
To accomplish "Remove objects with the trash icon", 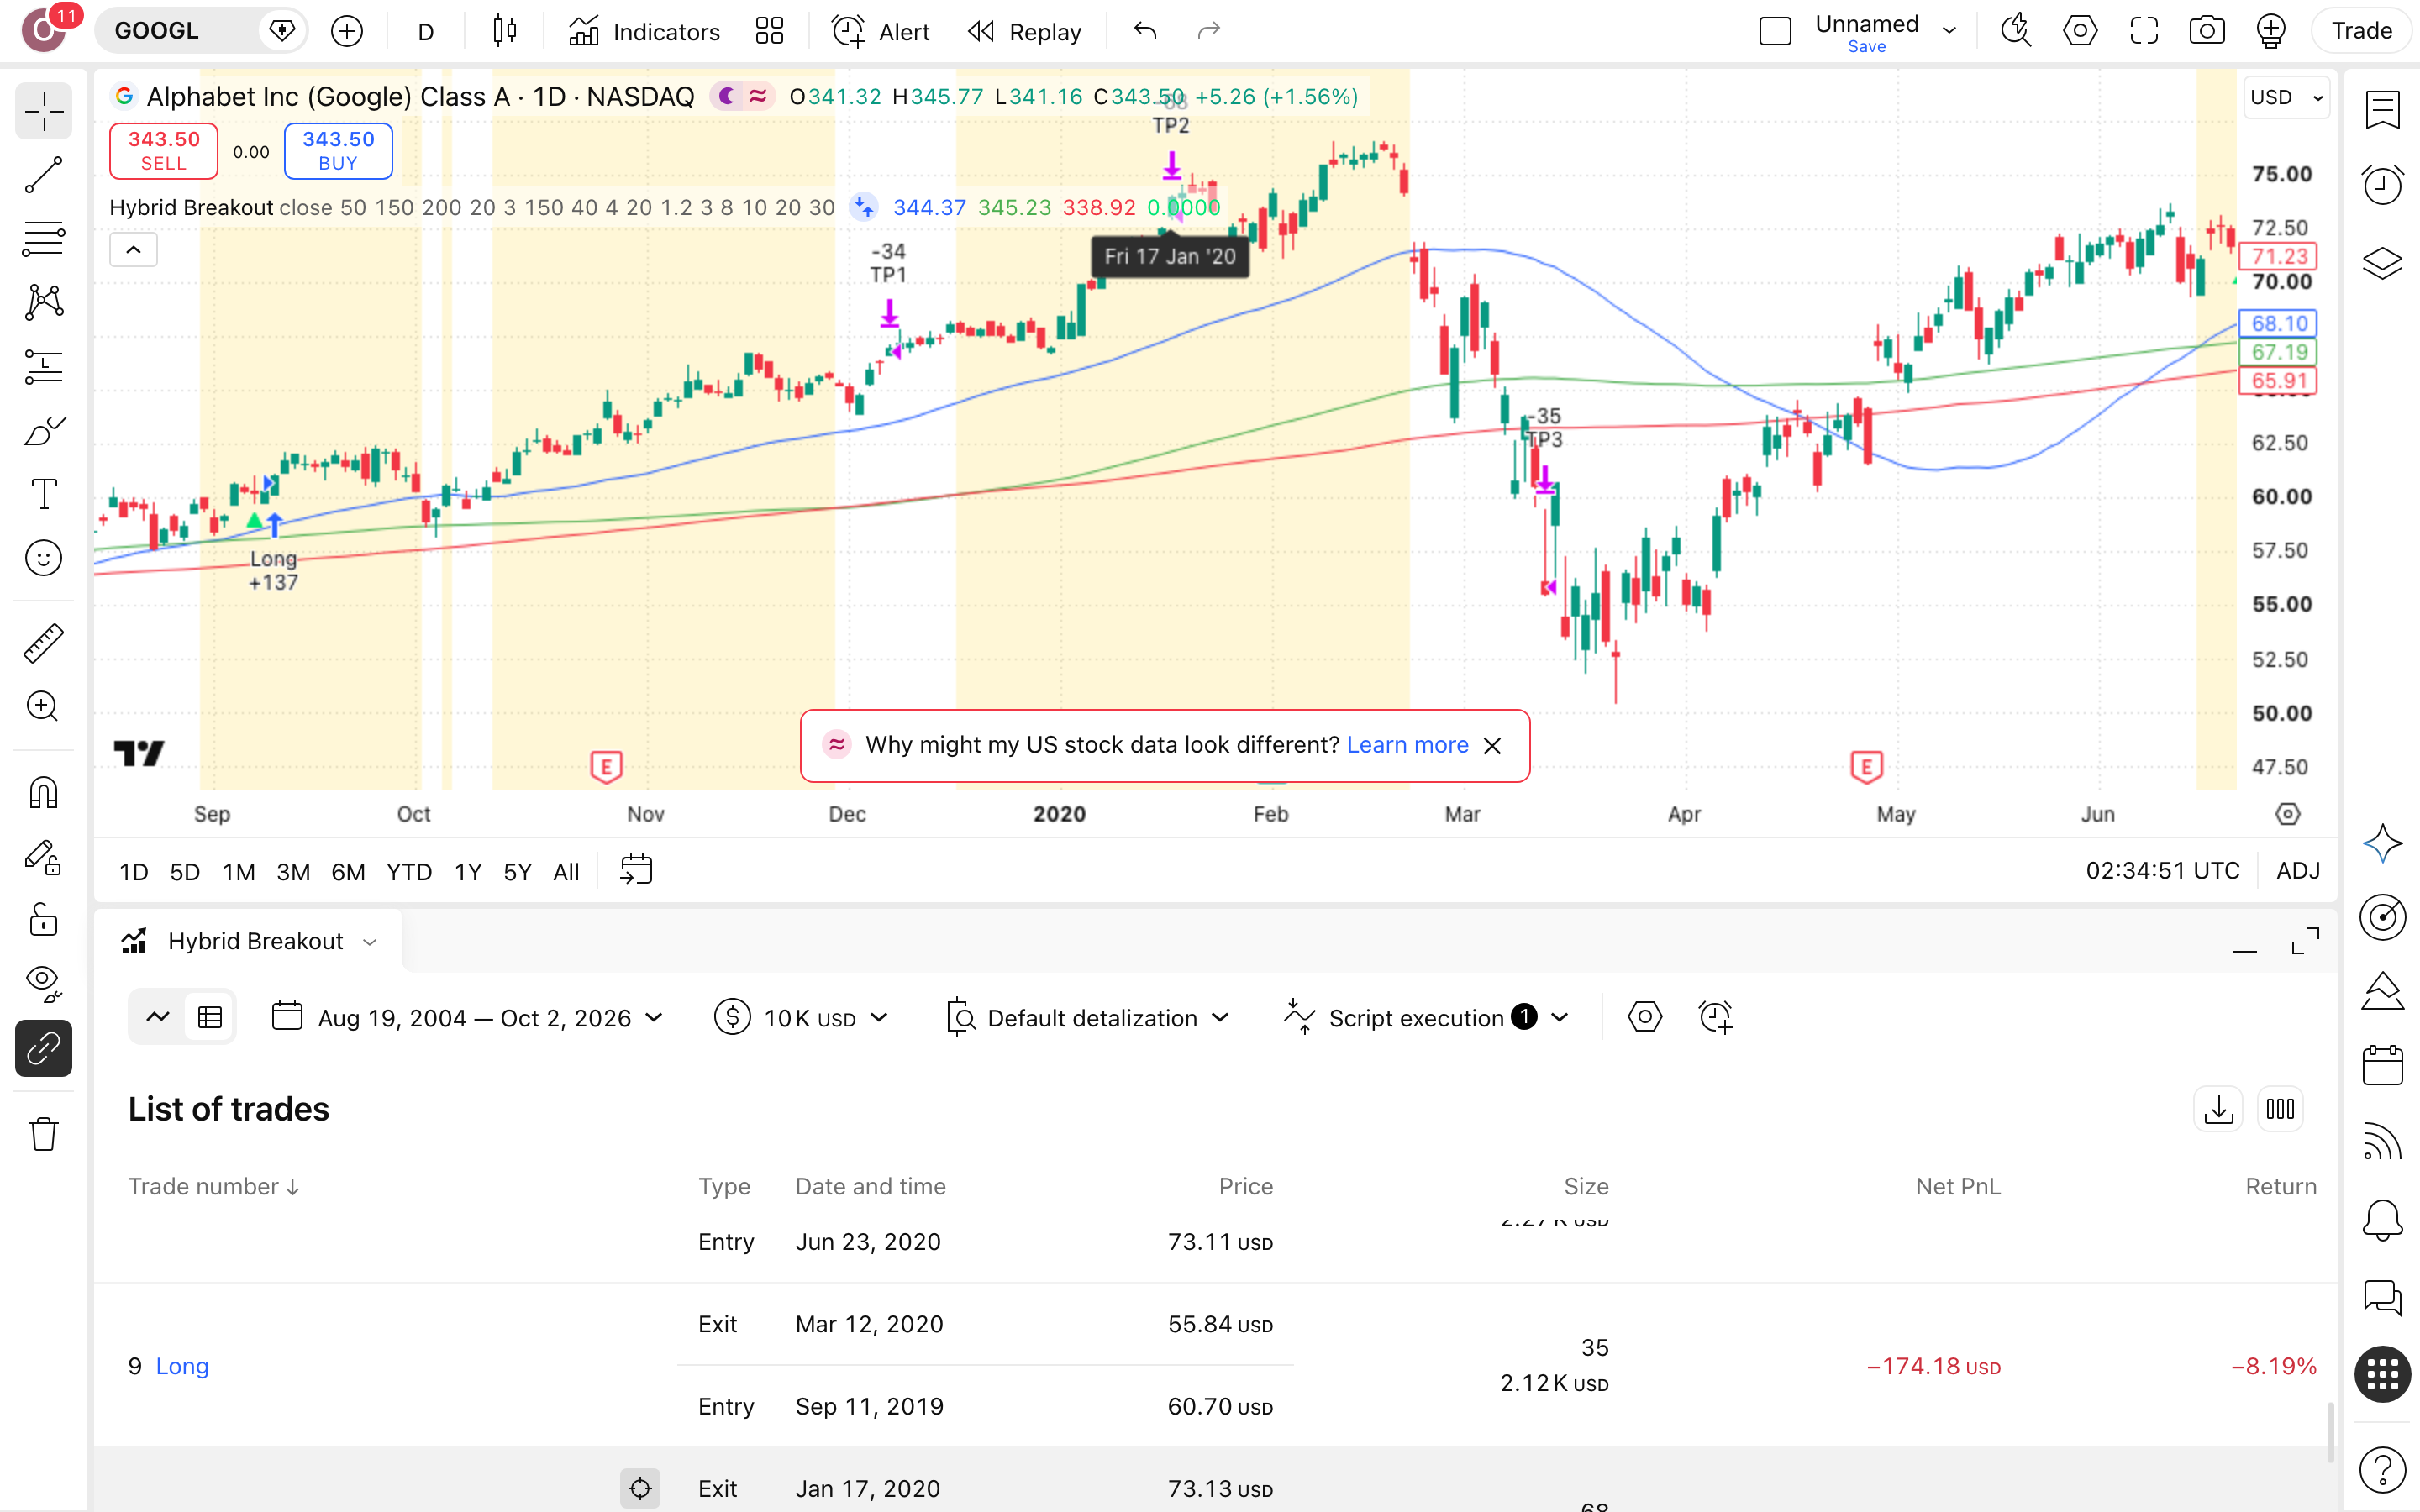I will [x=43, y=1134].
